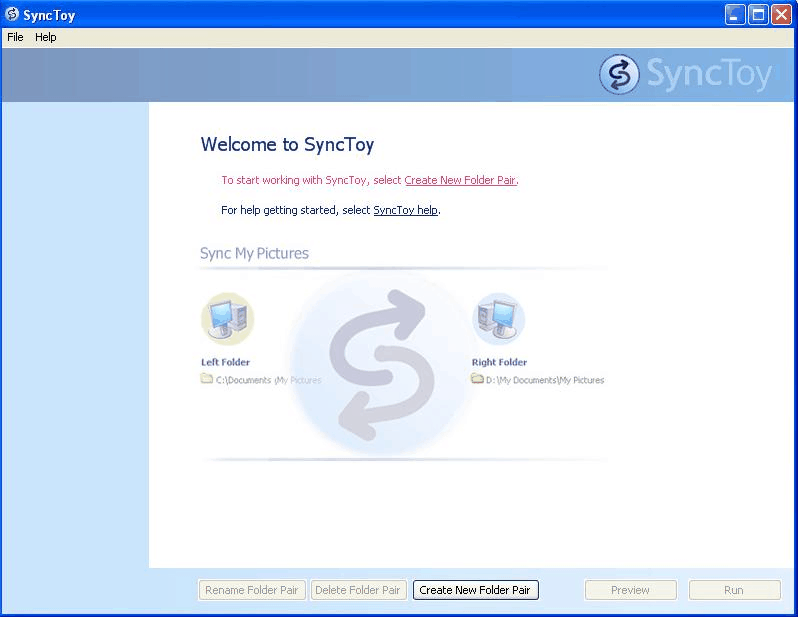The height and width of the screenshot is (617, 798).
Task: Click the Delete Folder Pair button
Action: 358,590
